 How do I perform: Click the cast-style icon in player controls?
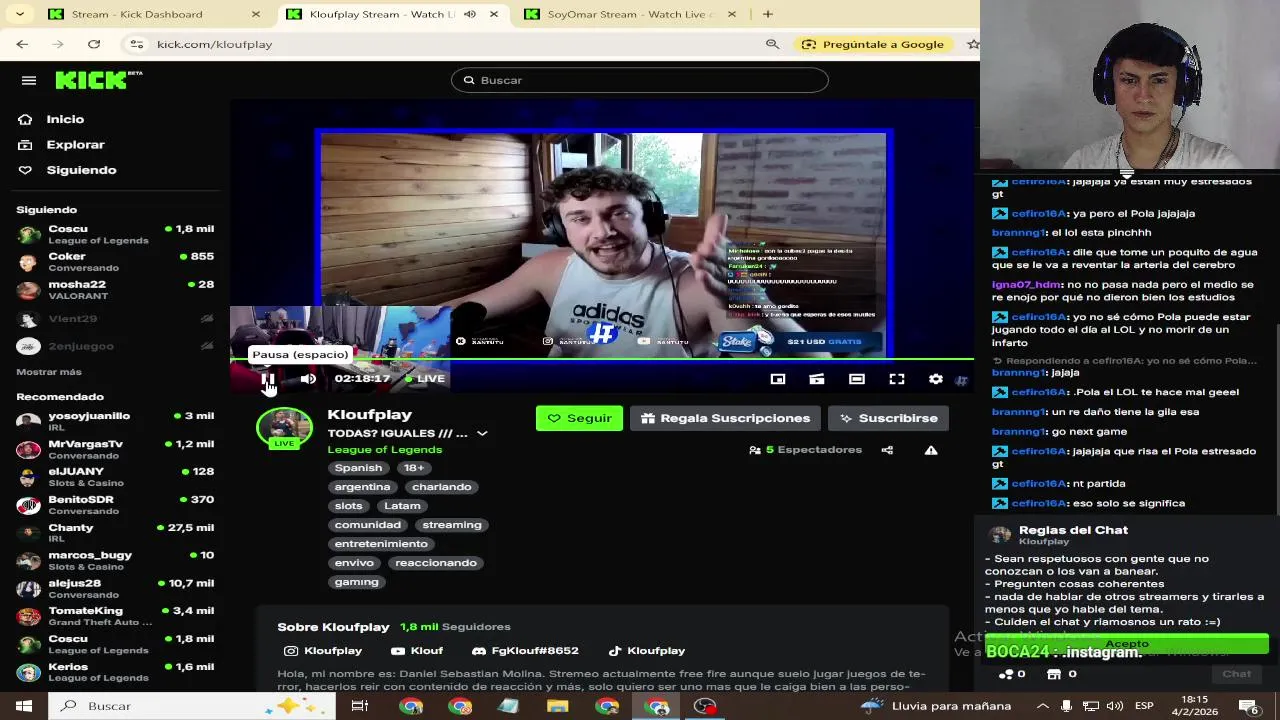click(817, 379)
